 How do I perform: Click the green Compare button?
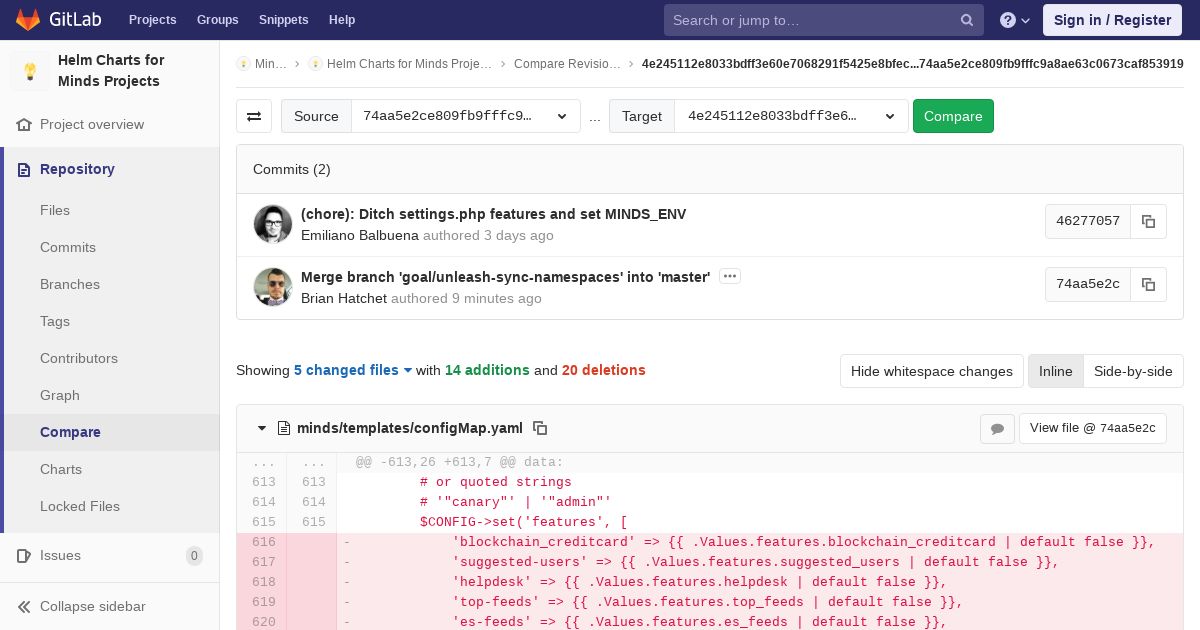(953, 116)
